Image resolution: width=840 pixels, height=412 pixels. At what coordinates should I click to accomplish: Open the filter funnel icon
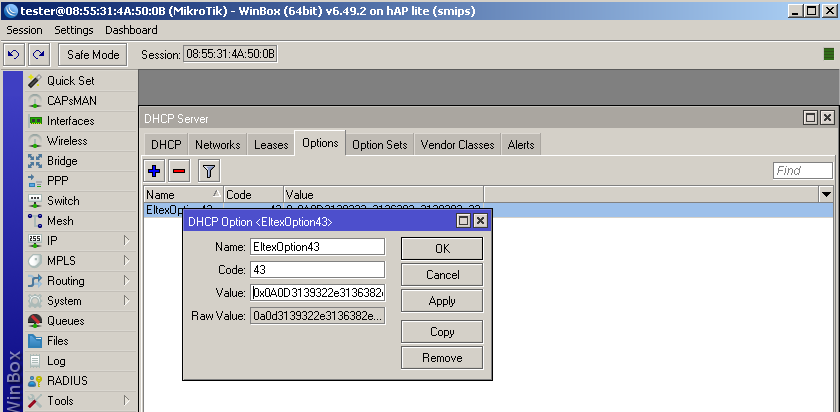click(x=209, y=171)
